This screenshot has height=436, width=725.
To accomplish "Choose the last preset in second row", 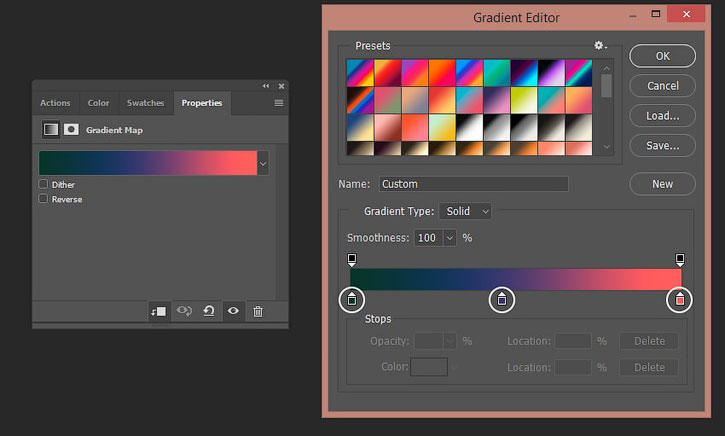I will (x=578, y=100).
